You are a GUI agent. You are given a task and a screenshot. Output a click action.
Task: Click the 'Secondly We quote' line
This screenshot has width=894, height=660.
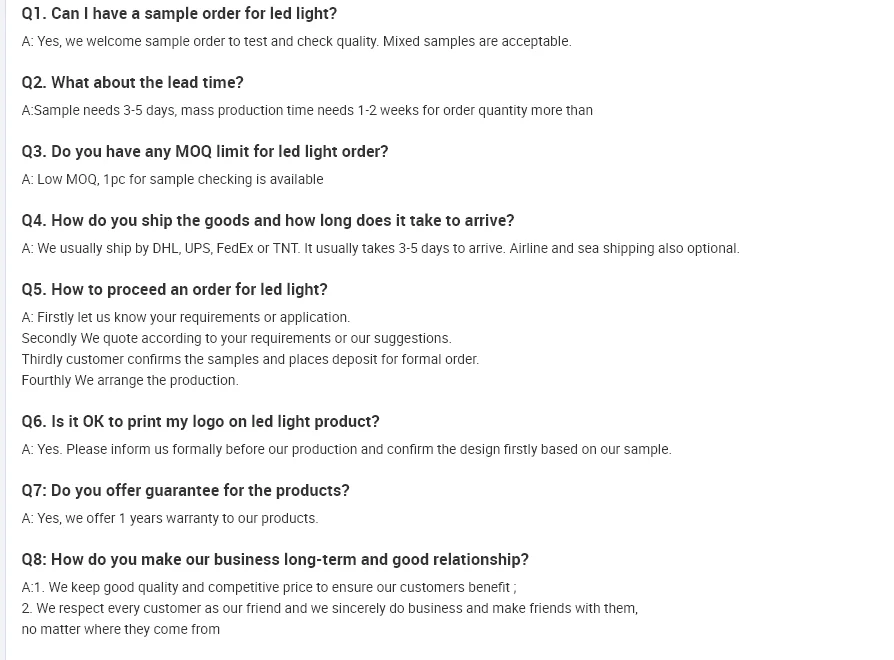[236, 338]
